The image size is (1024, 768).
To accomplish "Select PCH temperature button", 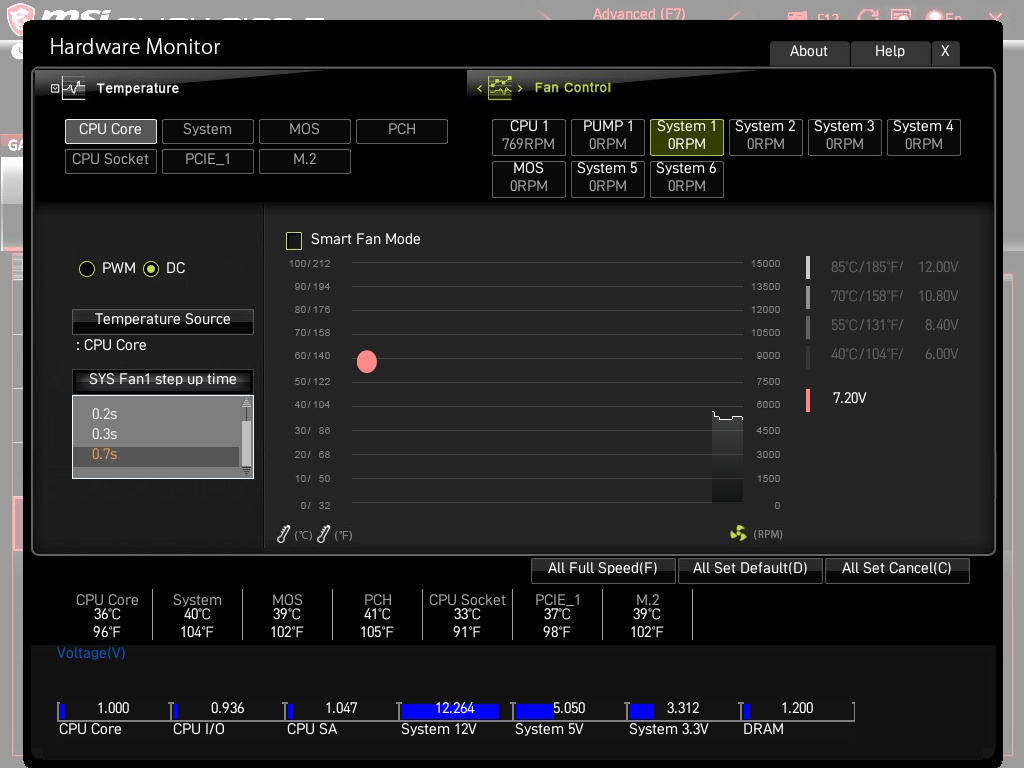I will pyautogui.click(x=402, y=130).
